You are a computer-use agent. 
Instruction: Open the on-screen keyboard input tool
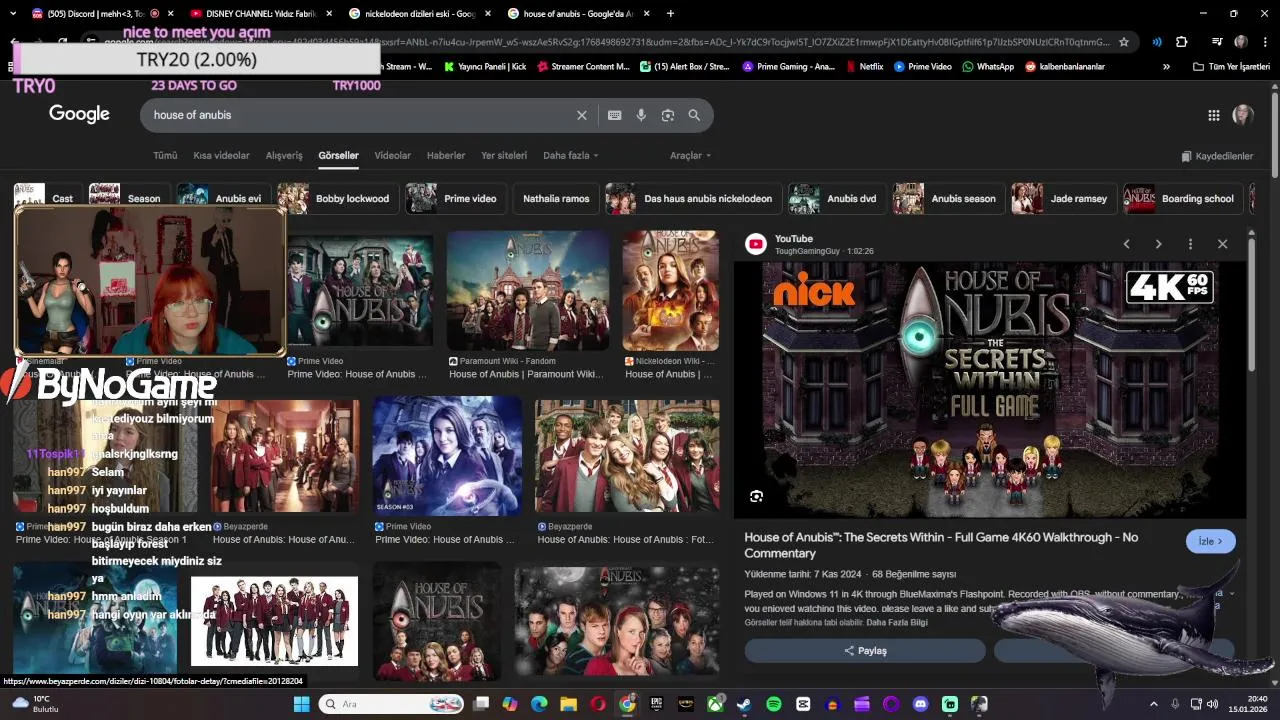click(615, 115)
